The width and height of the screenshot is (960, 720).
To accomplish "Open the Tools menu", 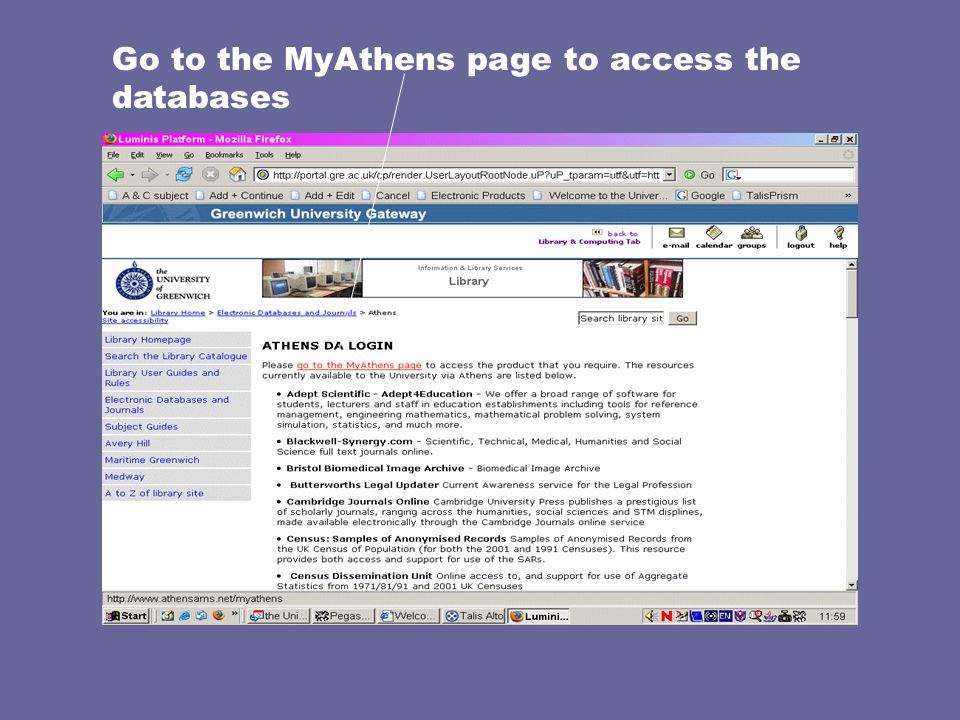I will [264, 155].
